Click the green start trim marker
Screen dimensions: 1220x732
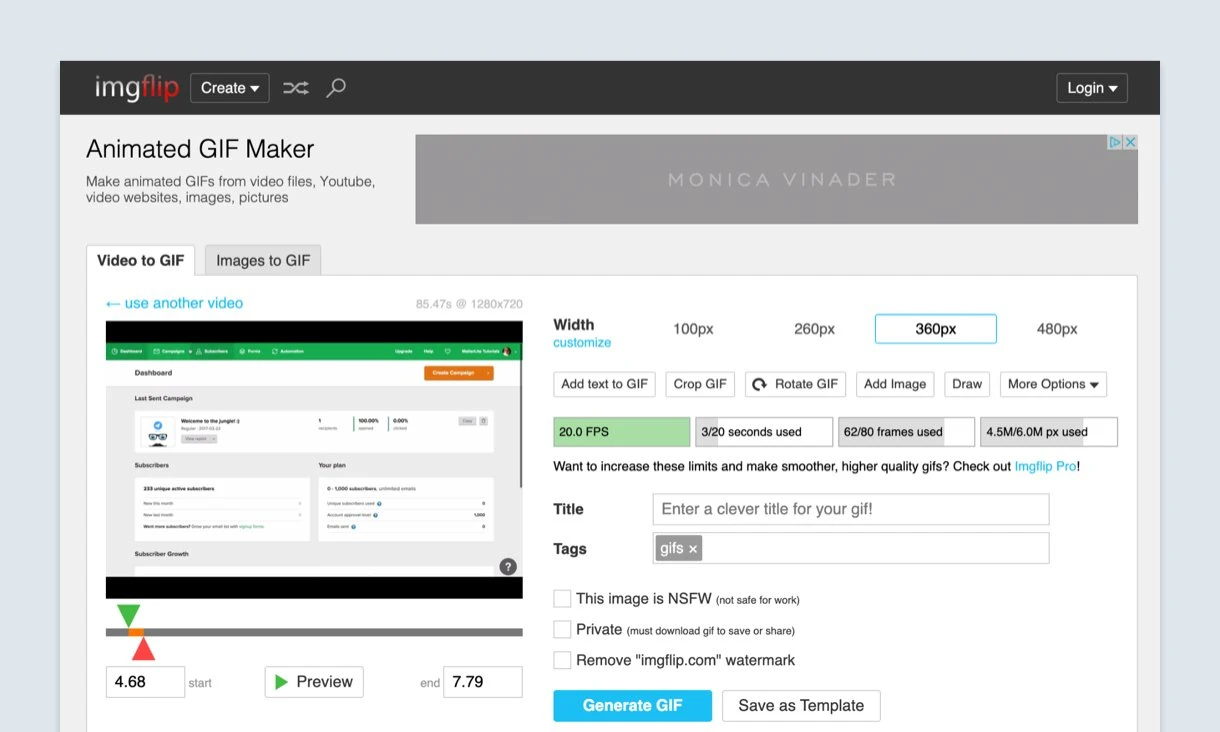point(128,615)
